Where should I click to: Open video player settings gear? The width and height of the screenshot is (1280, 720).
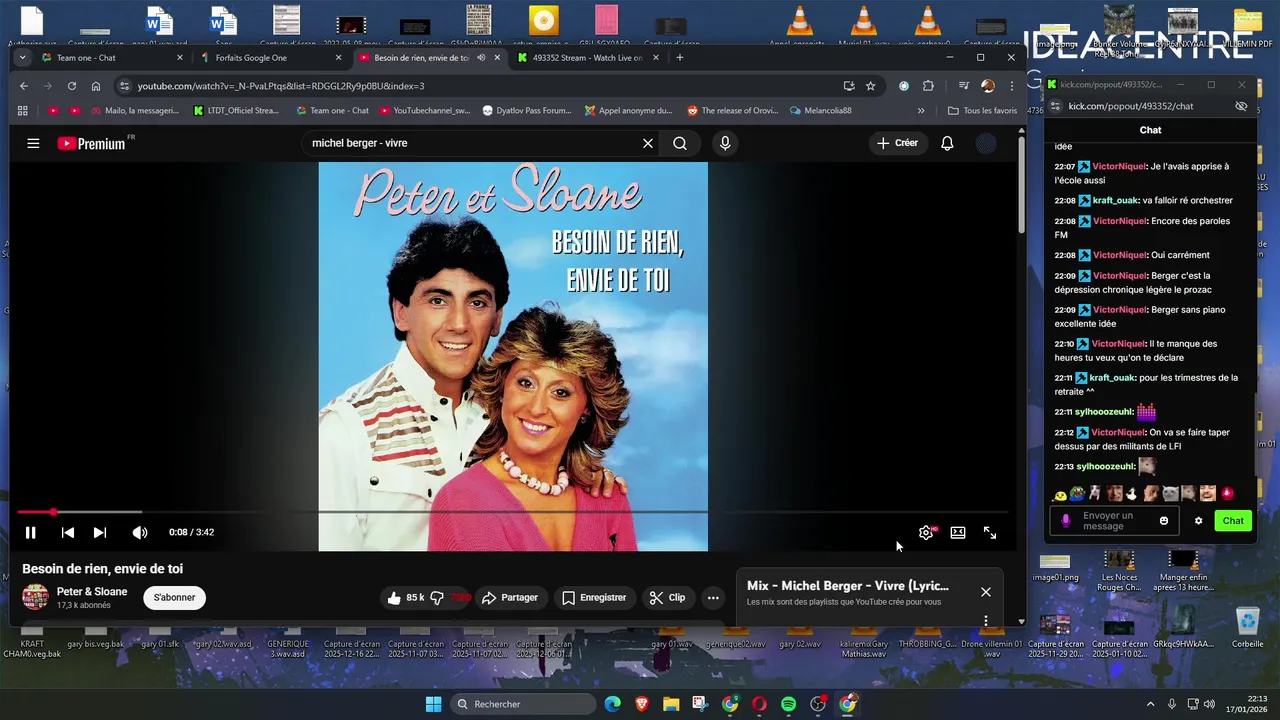point(926,532)
